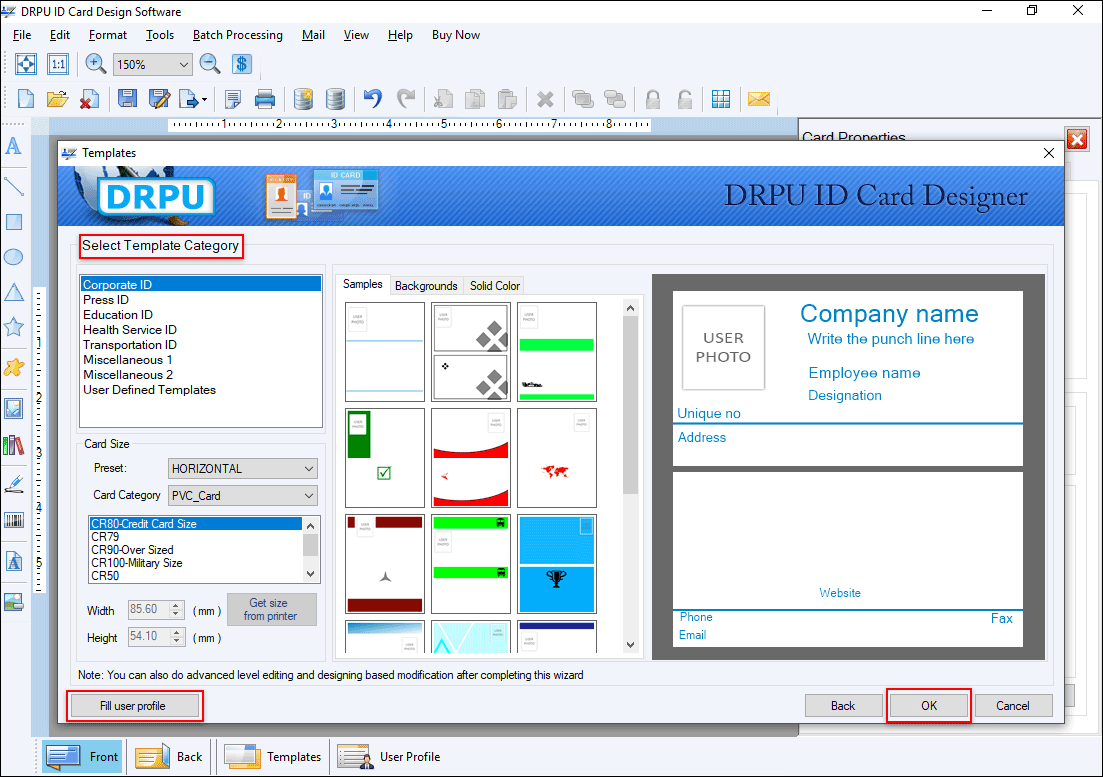Select the signature pen tool icon

[x=14, y=484]
